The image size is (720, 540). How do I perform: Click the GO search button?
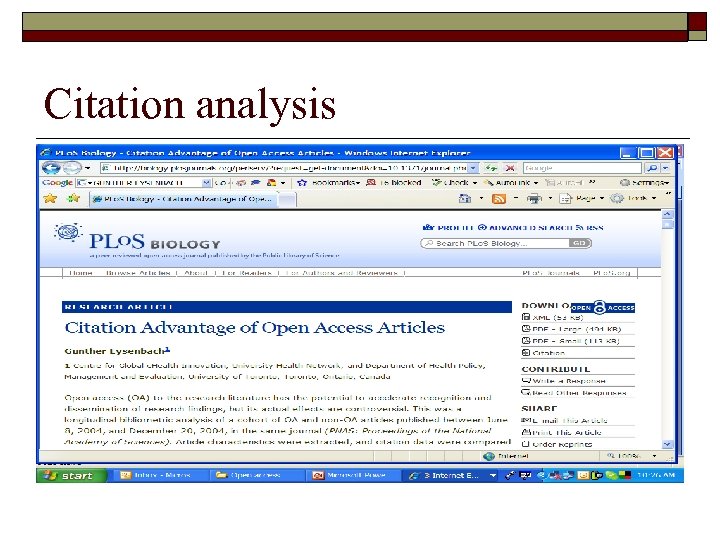579,243
